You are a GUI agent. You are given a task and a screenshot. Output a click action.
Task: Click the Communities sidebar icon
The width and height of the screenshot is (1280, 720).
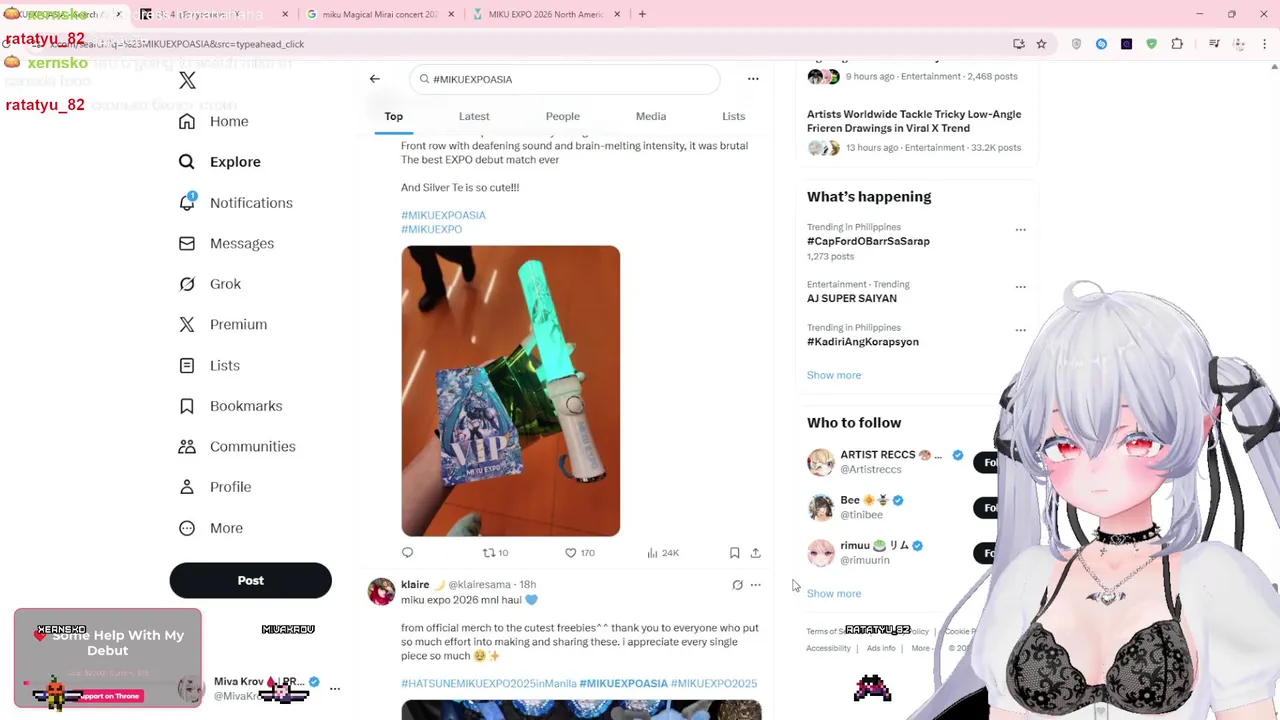pos(187,446)
